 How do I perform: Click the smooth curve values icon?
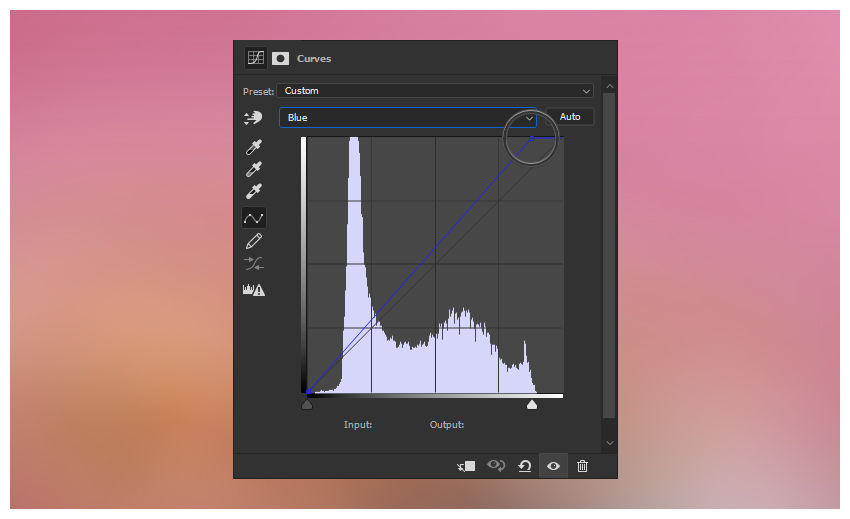pyautogui.click(x=254, y=264)
